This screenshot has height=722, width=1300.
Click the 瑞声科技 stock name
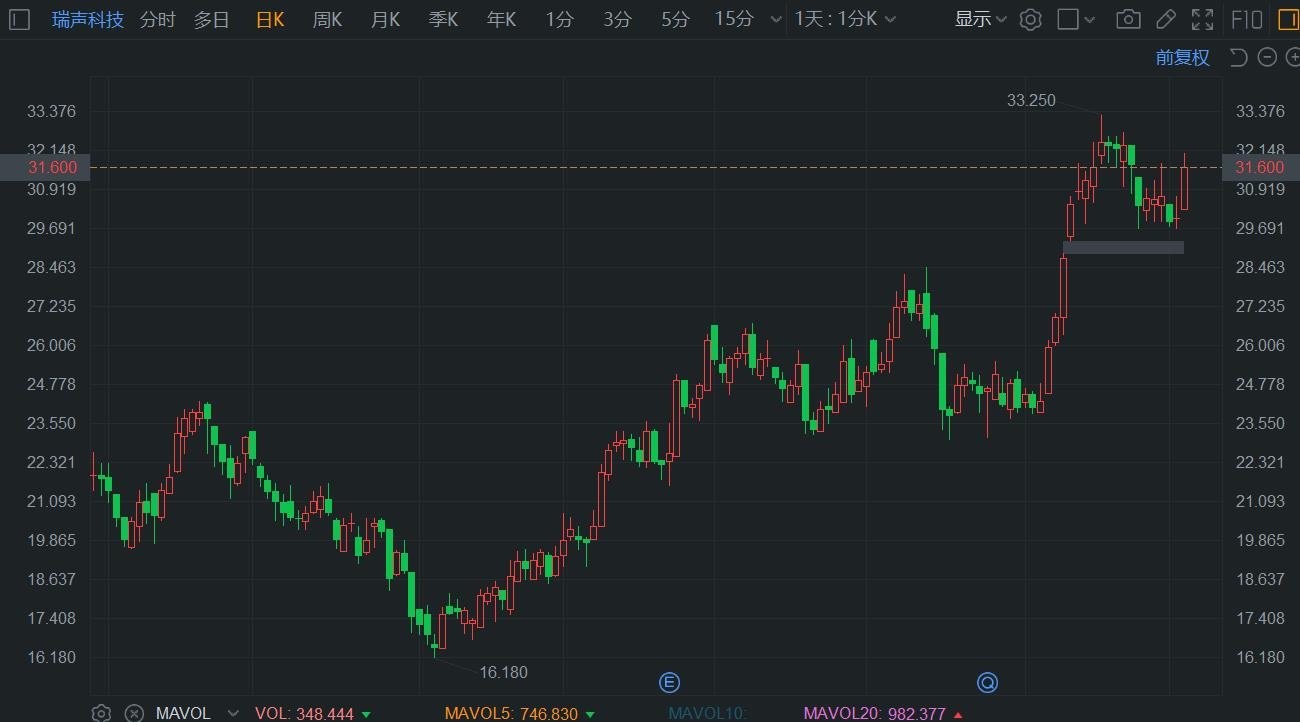(x=88, y=19)
